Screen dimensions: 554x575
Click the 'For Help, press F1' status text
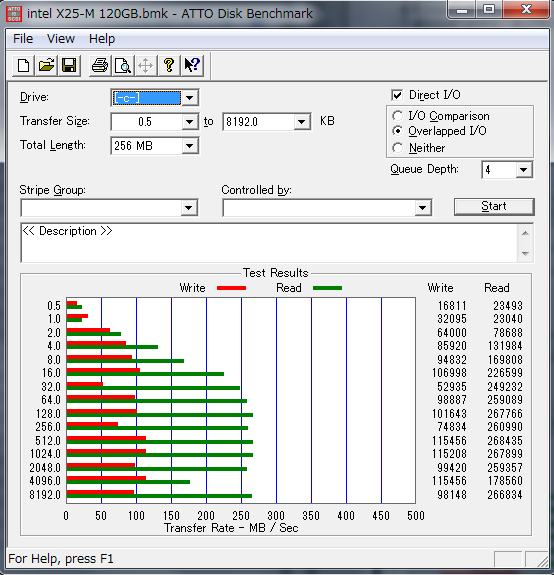(x=61, y=558)
